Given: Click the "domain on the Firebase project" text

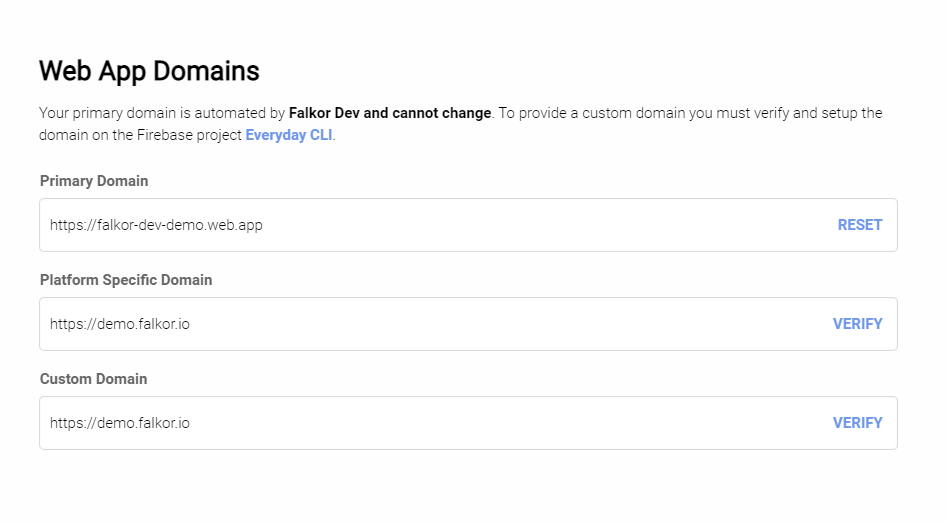Looking at the screenshot, I should click(x=140, y=135).
